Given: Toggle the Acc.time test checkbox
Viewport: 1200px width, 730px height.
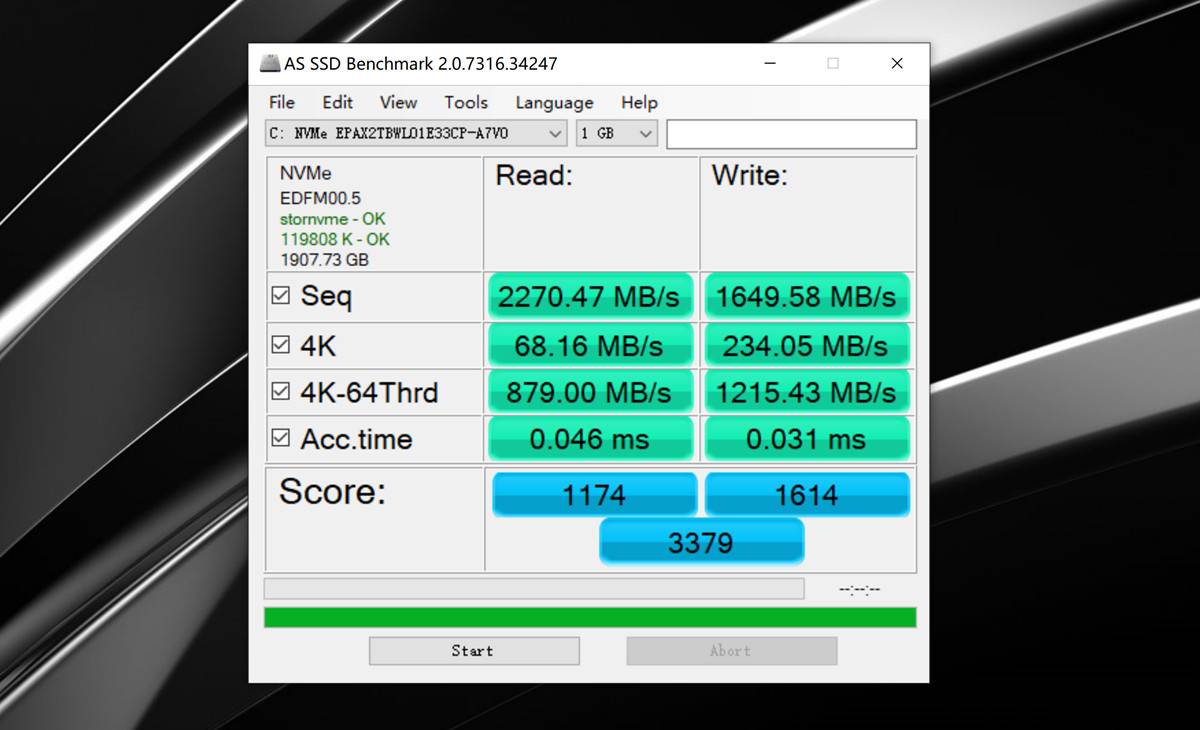Looking at the screenshot, I should 281,438.
